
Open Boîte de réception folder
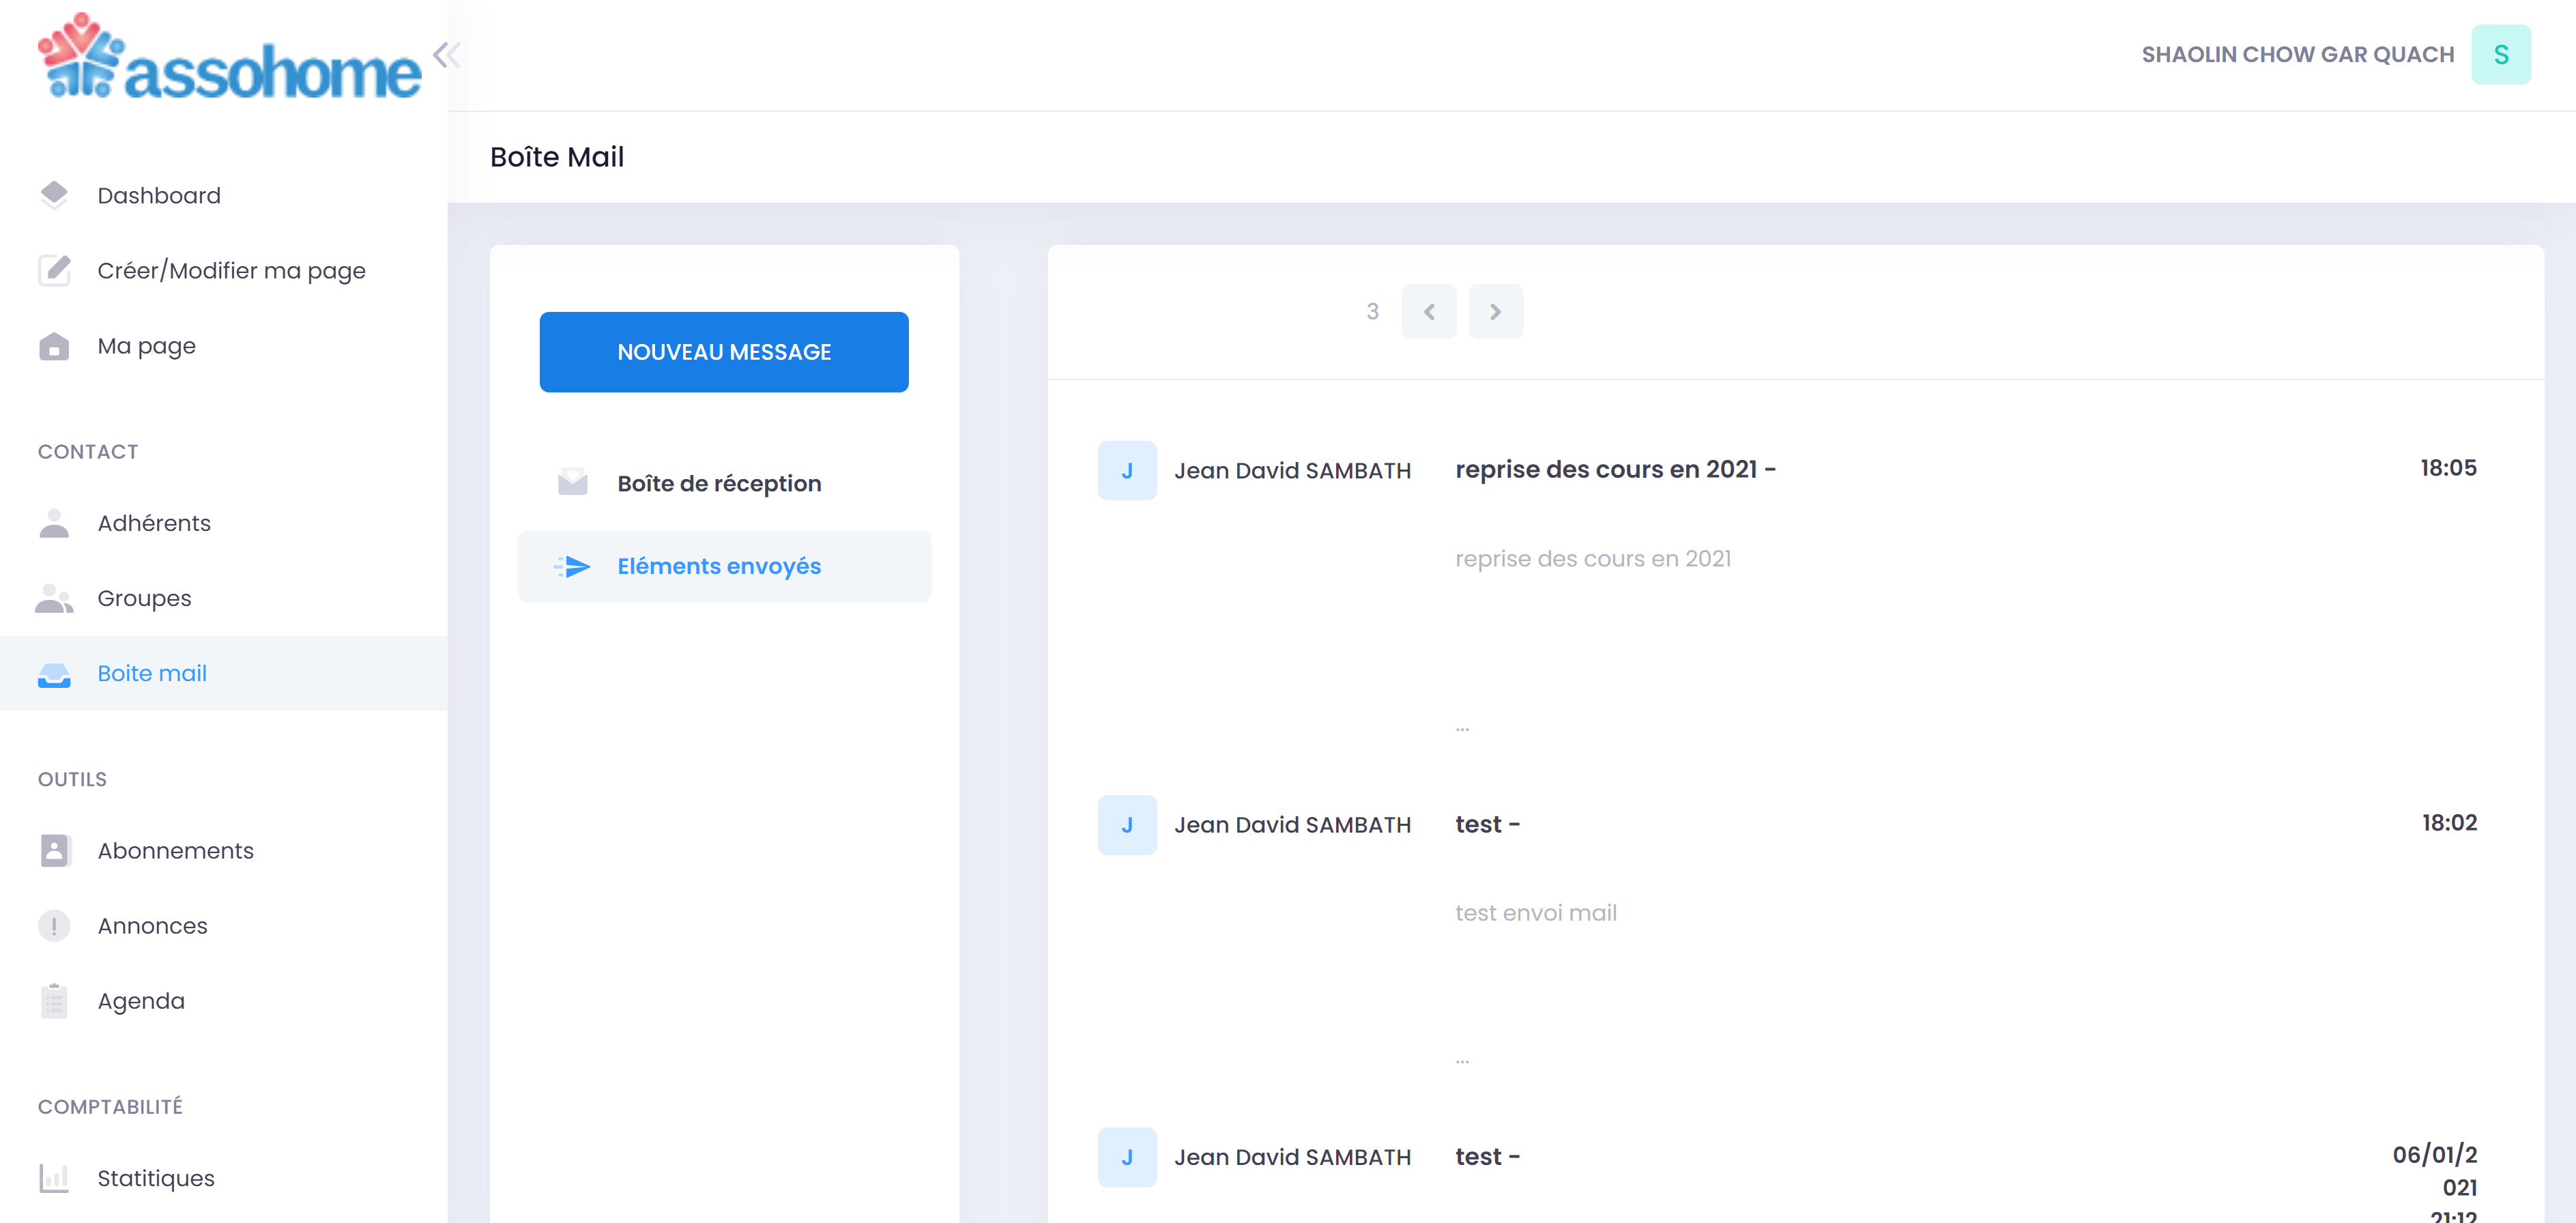(x=718, y=484)
